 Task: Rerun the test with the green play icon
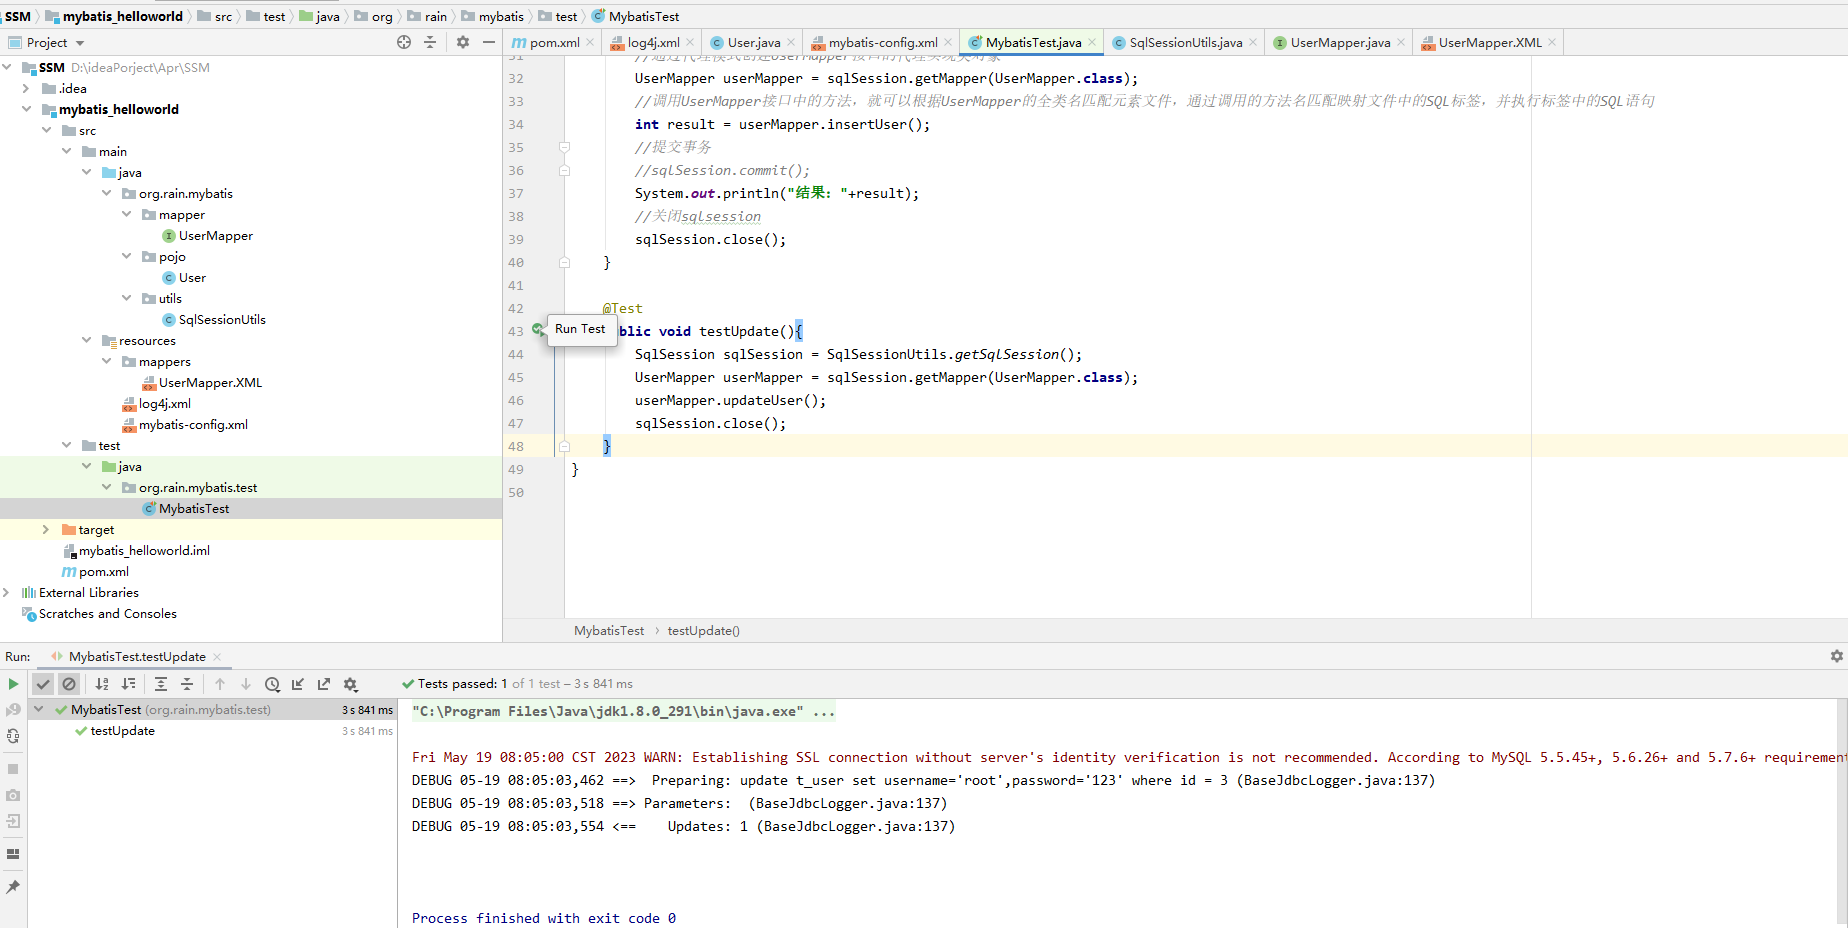click(13, 684)
